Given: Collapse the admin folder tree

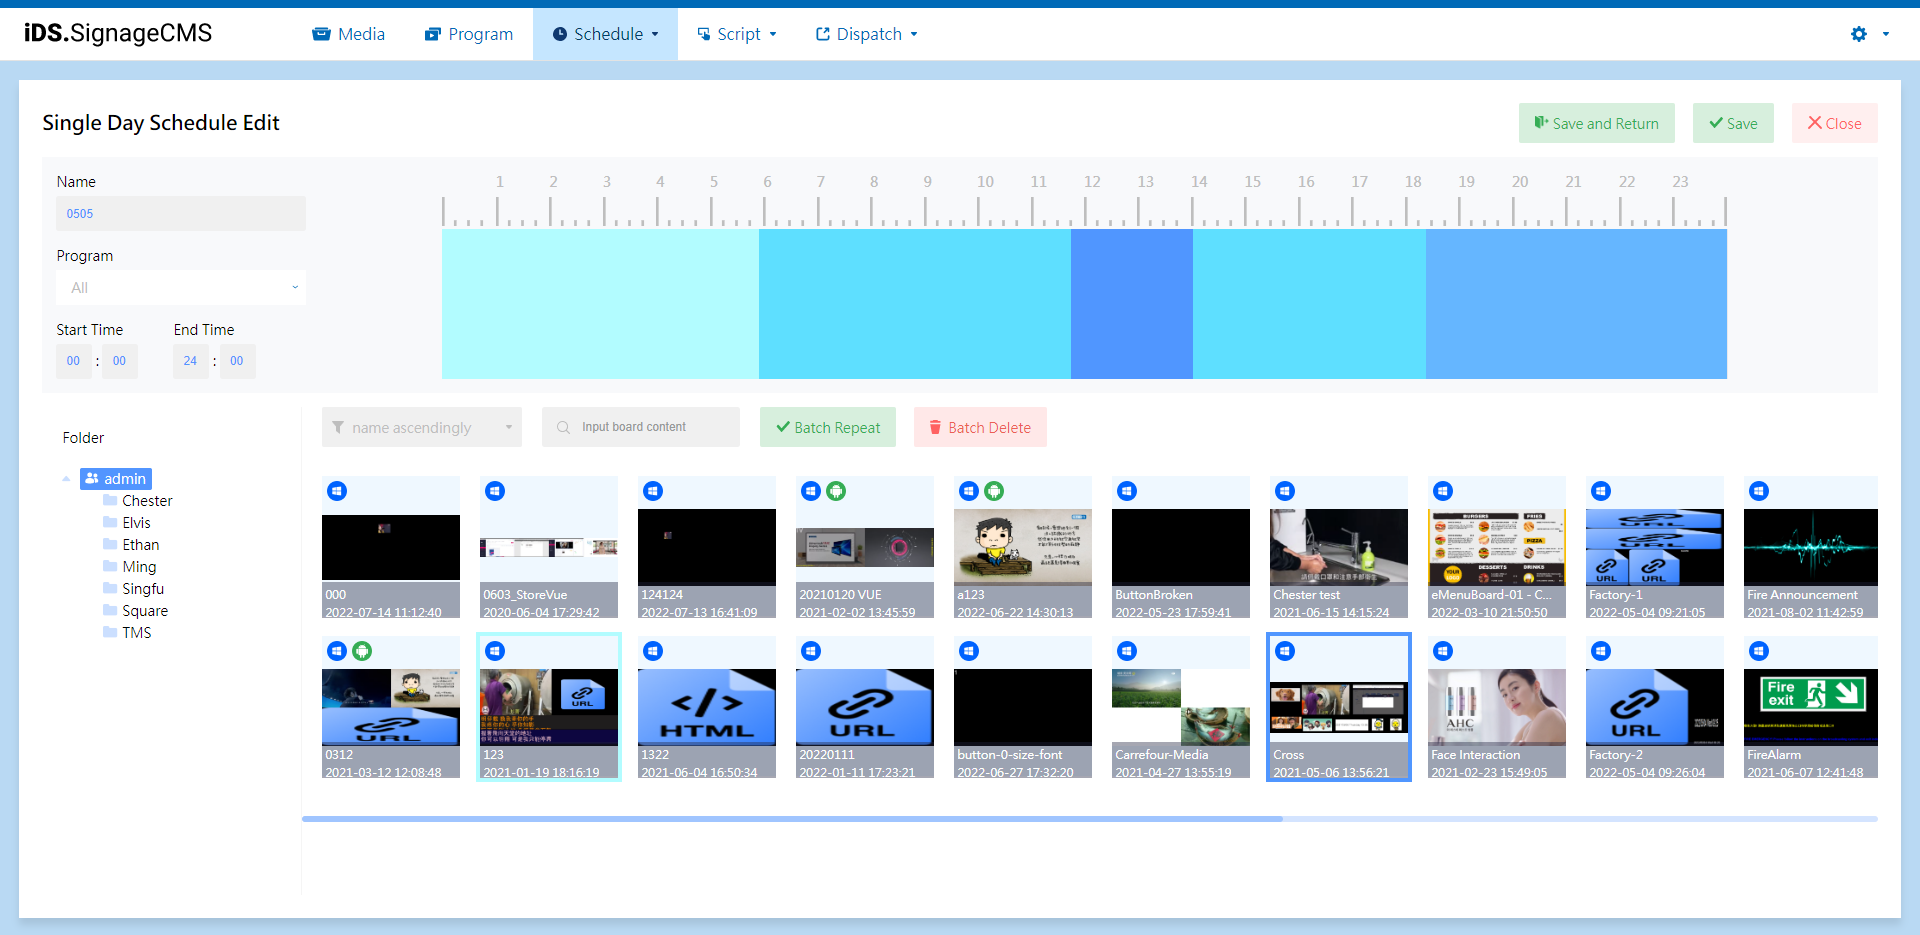Looking at the screenshot, I should coord(66,479).
